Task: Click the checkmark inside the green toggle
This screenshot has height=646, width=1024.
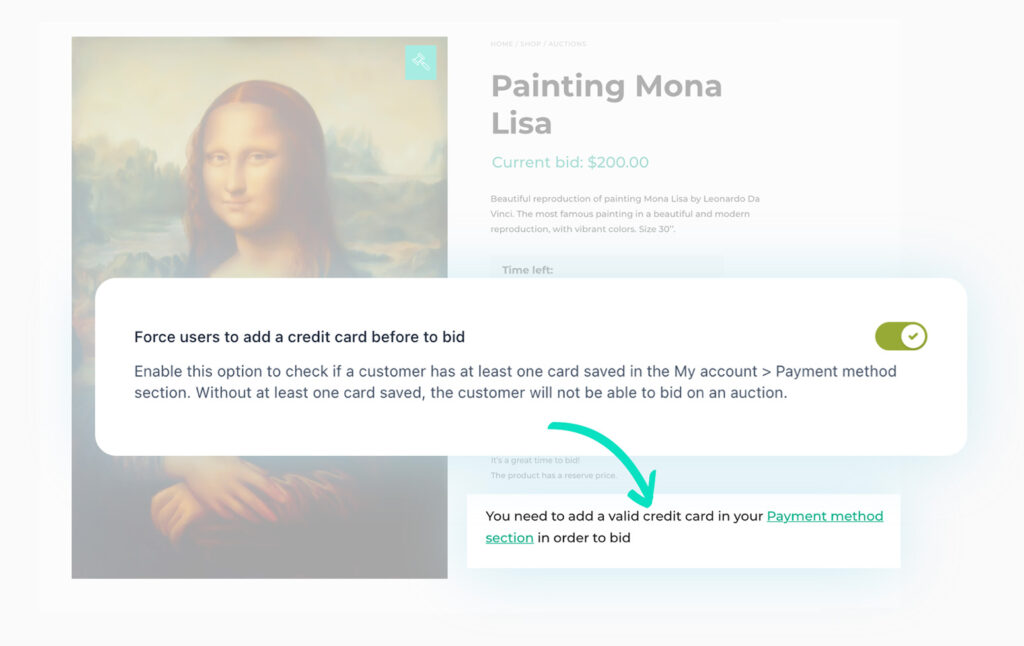Action: 911,336
